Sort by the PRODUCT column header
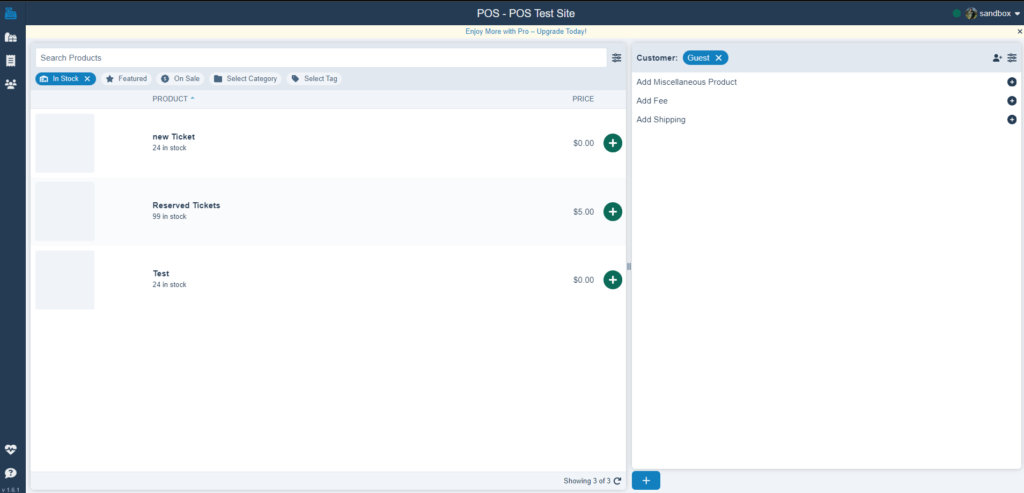 (x=172, y=99)
